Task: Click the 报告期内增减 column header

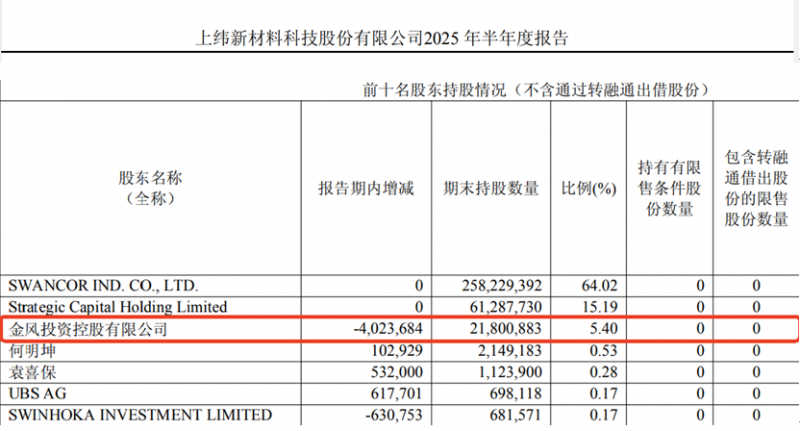Action: click(366, 188)
